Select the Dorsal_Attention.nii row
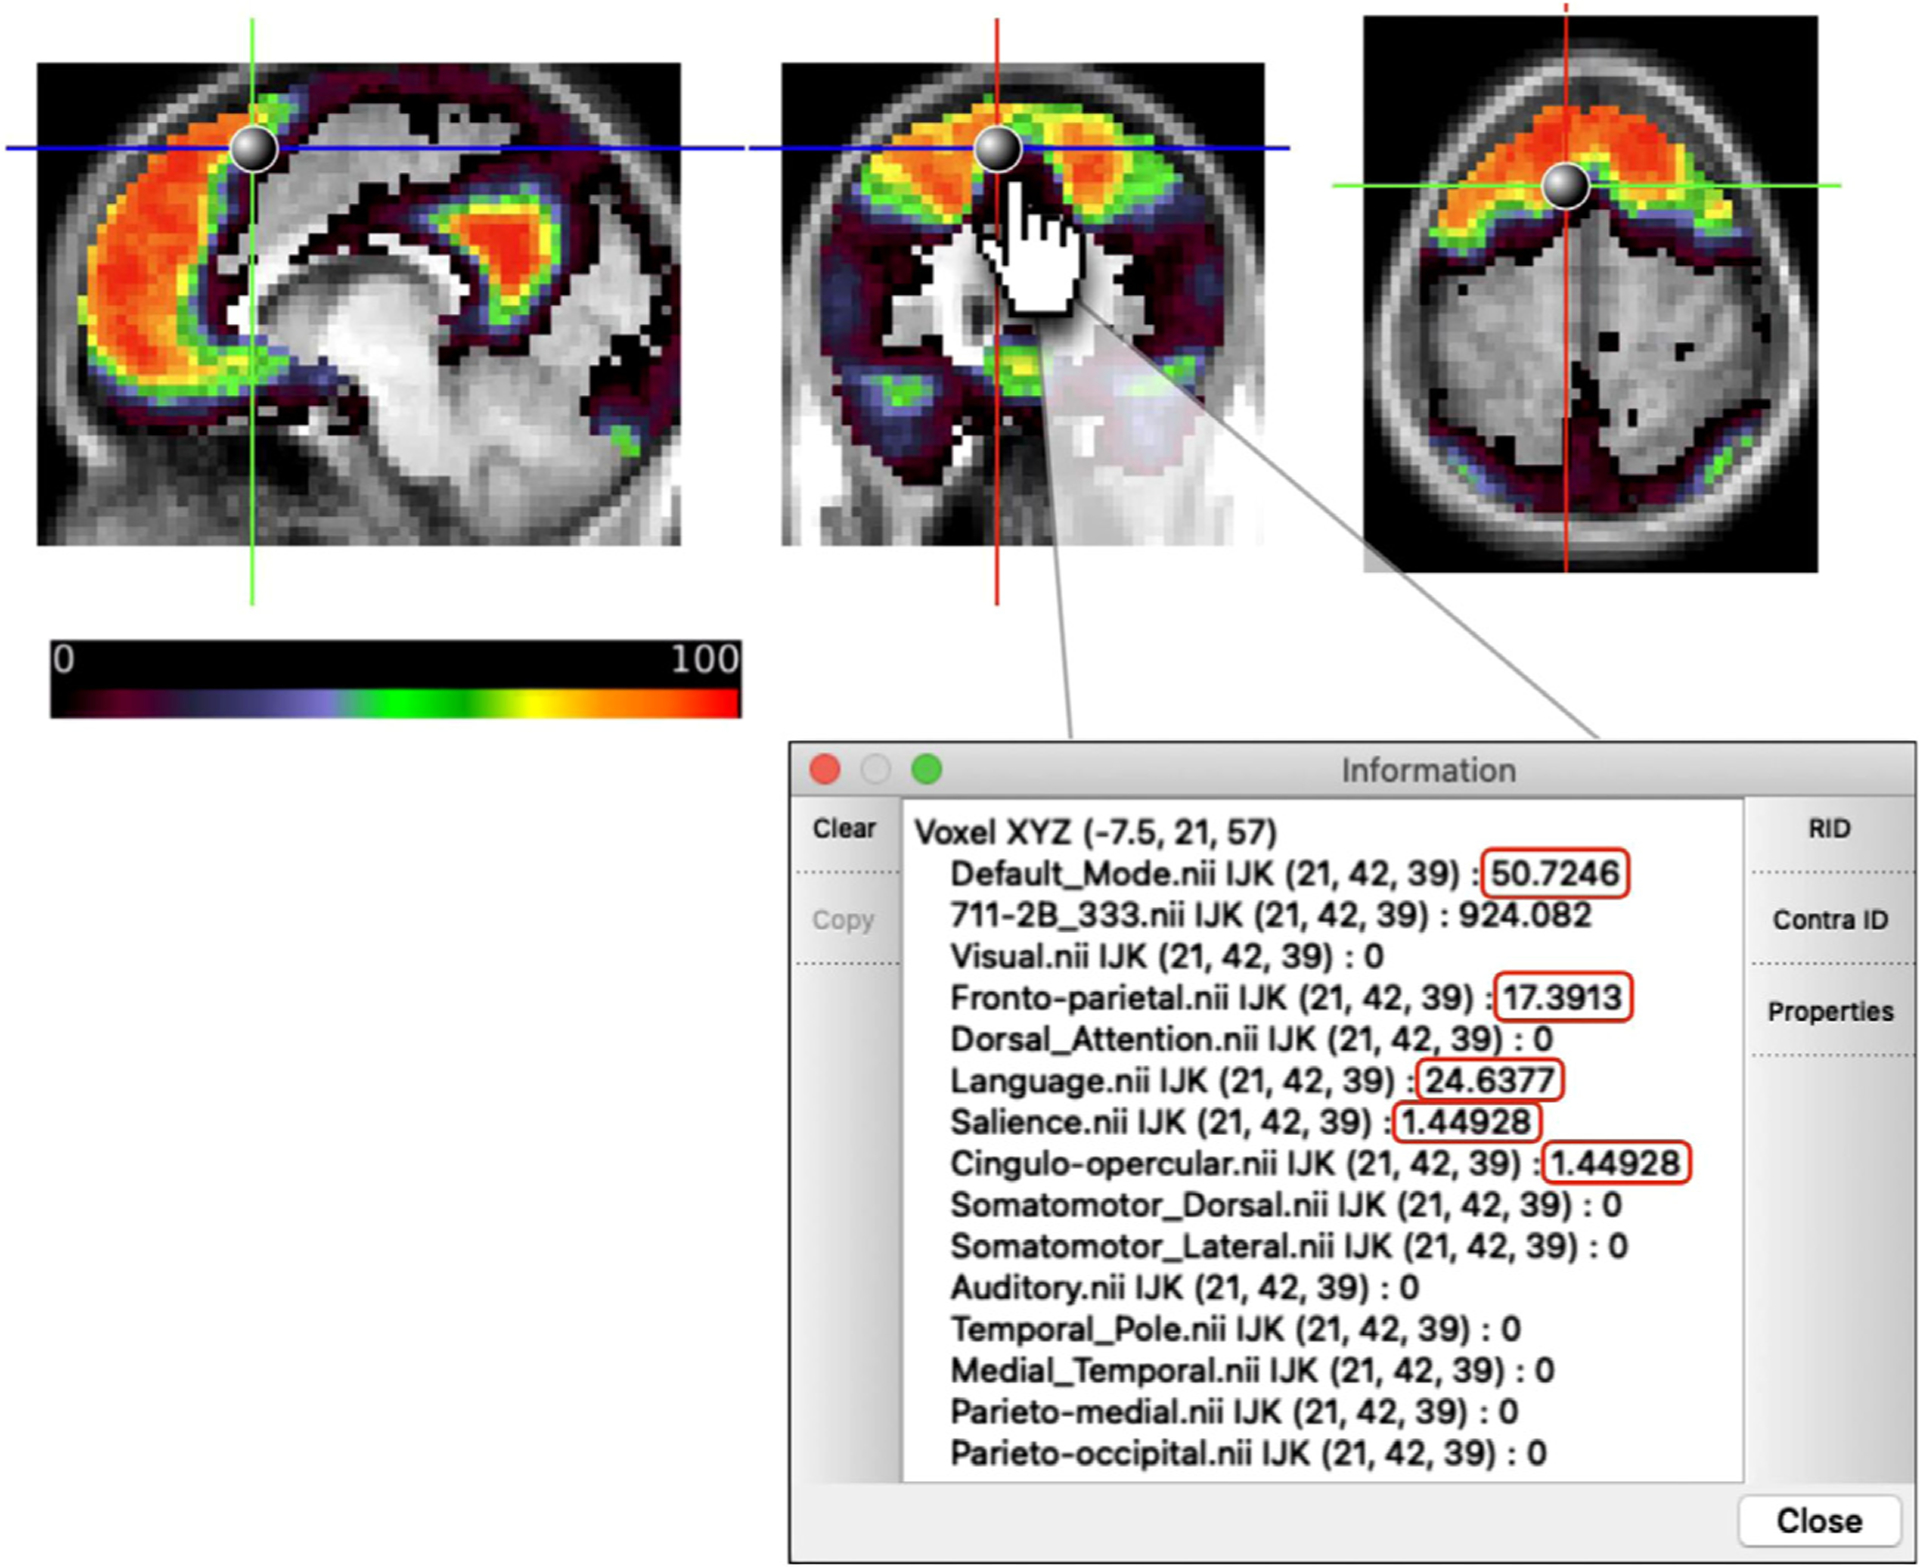Screen dimensions: 1920x1567 click(x=1251, y=1039)
